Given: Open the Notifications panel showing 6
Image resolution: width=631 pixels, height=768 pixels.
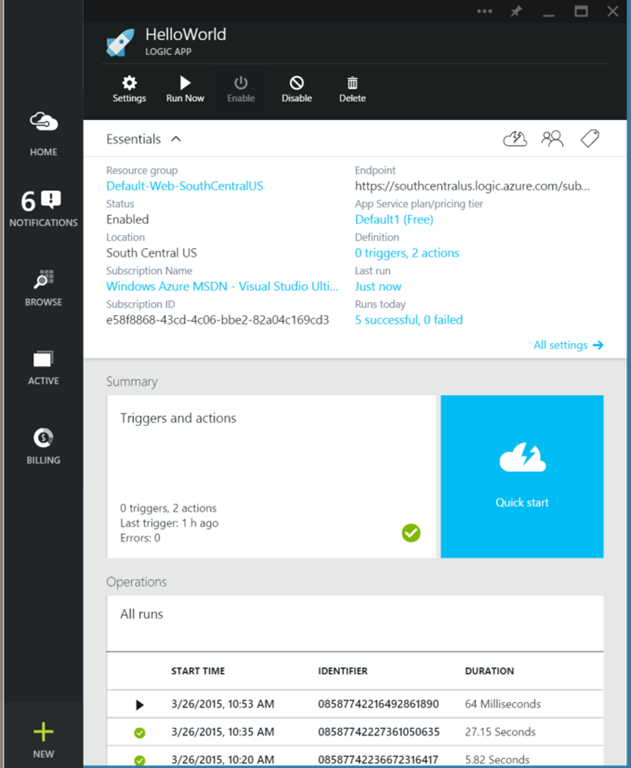Looking at the screenshot, I should 43,209.
